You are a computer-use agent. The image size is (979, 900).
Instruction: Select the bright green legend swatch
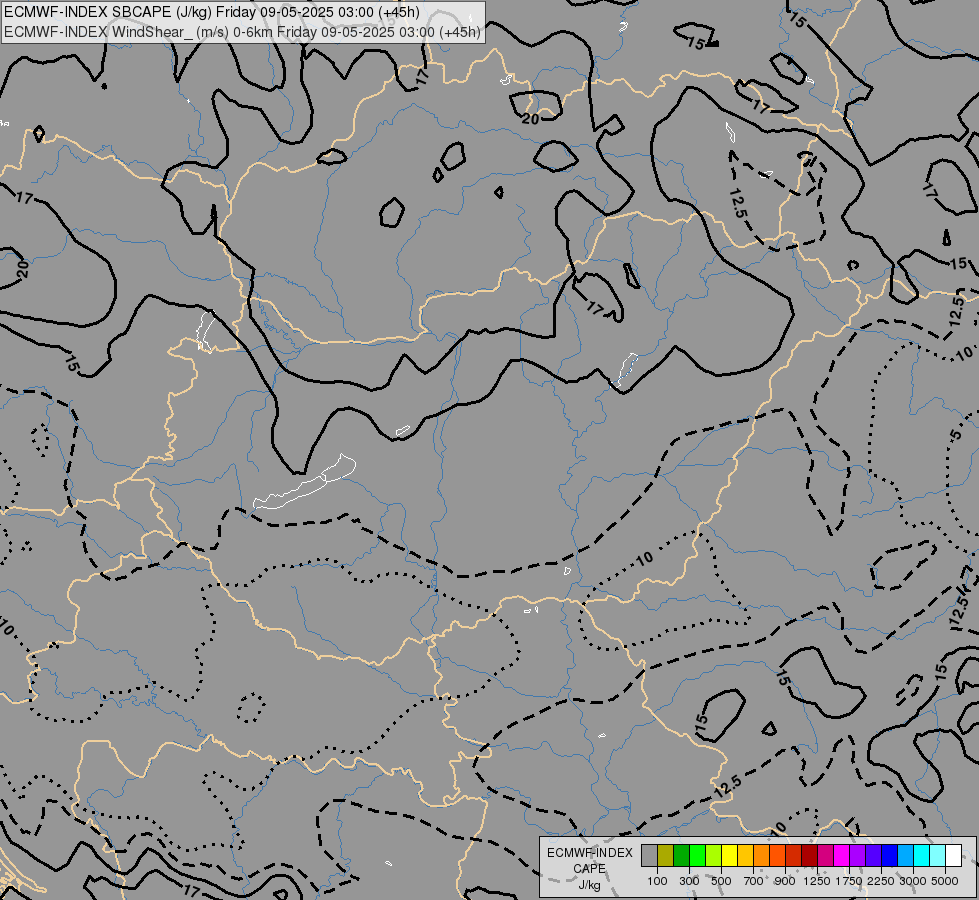click(x=697, y=855)
